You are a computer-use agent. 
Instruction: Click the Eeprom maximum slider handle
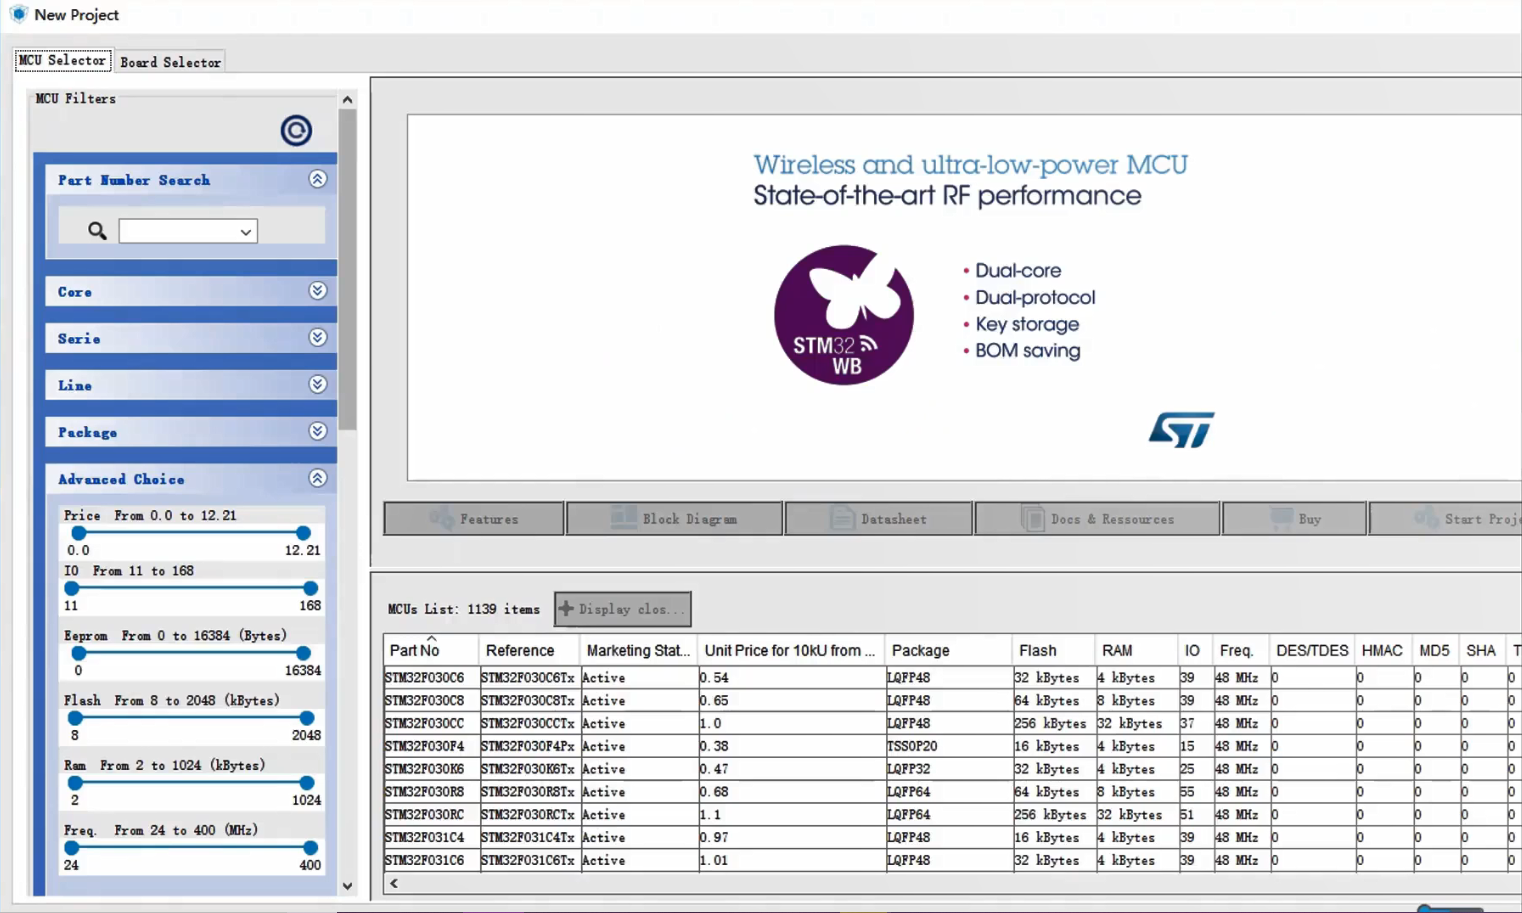[303, 653]
